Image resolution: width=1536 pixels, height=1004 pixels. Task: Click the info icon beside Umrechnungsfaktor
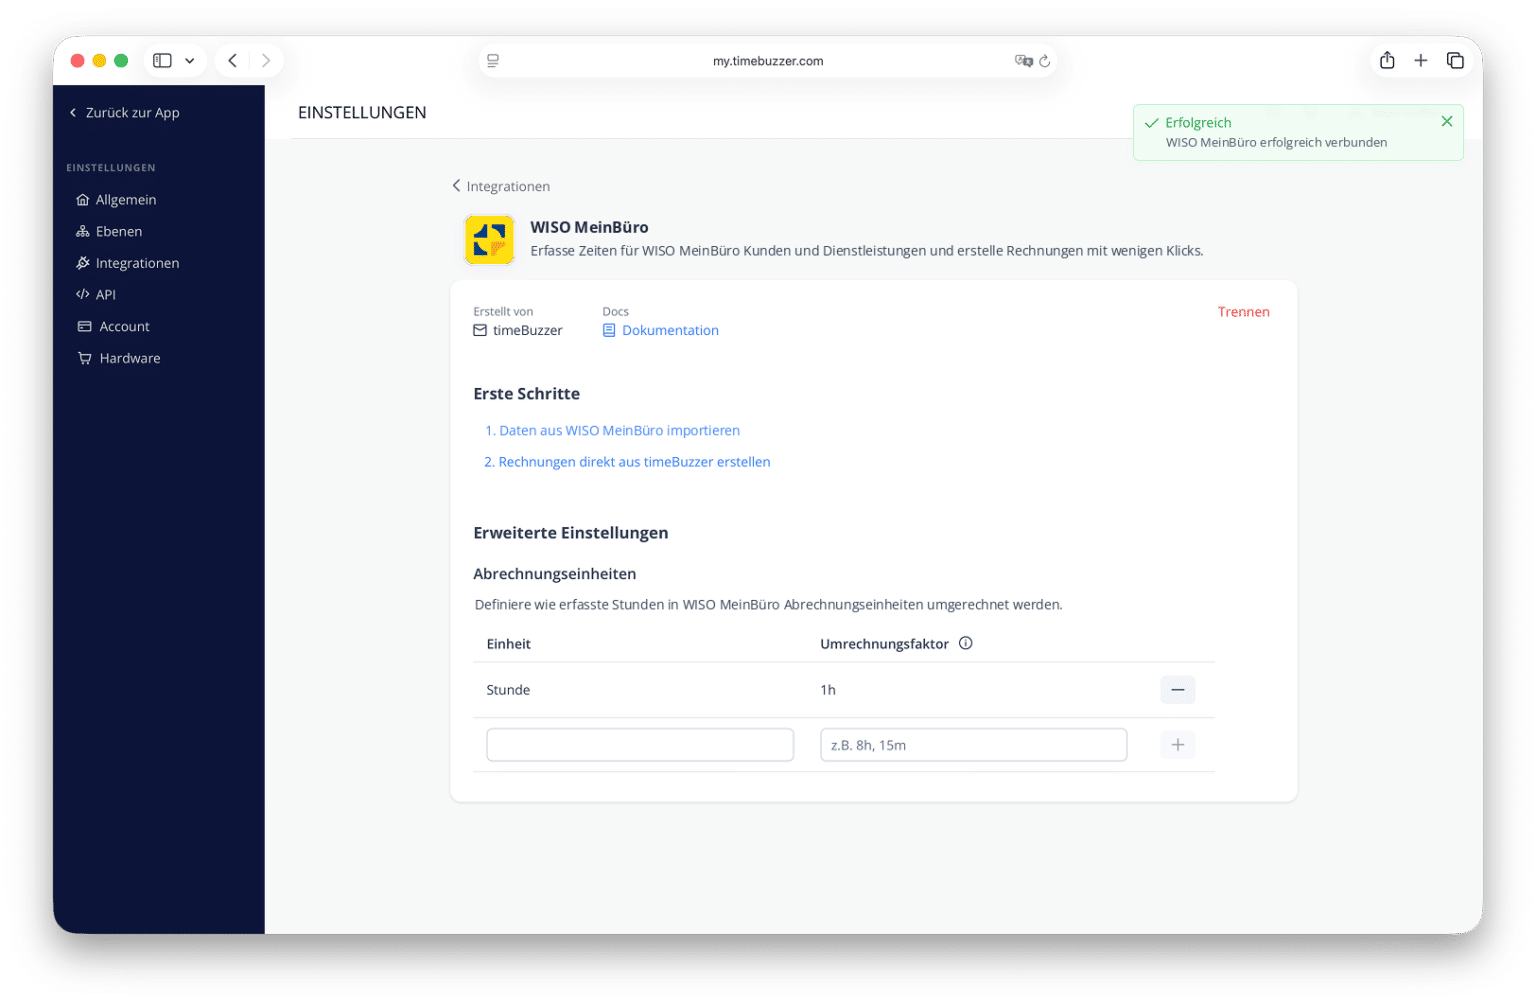coord(965,643)
